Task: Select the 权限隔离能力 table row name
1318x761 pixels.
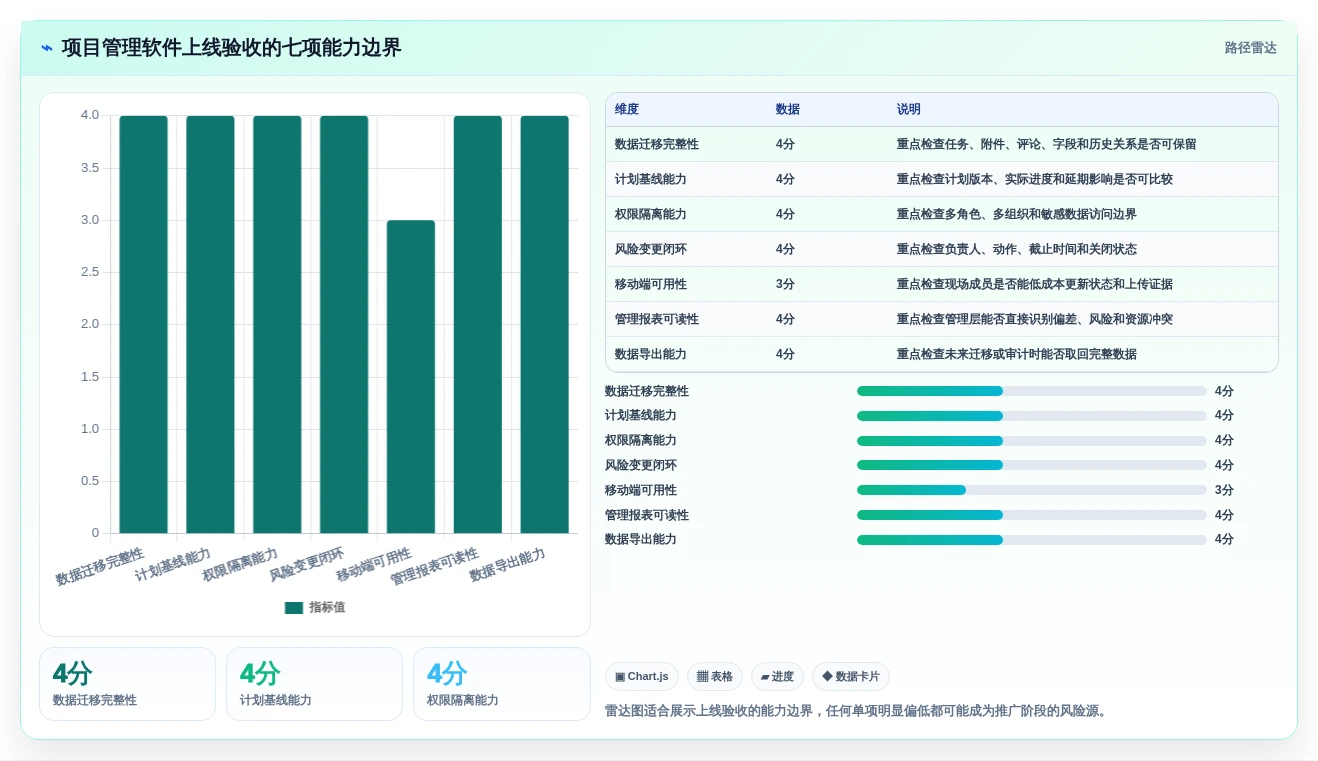Action: point(651,214)
